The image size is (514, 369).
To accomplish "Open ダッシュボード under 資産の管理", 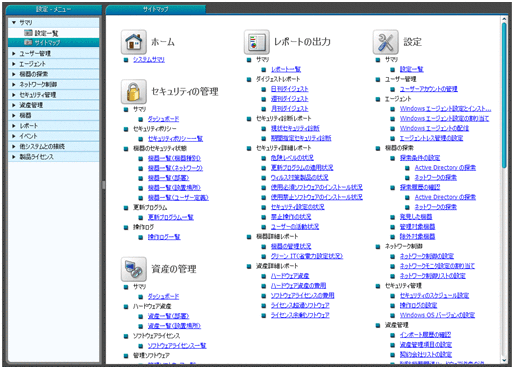I will pos(163,296).
